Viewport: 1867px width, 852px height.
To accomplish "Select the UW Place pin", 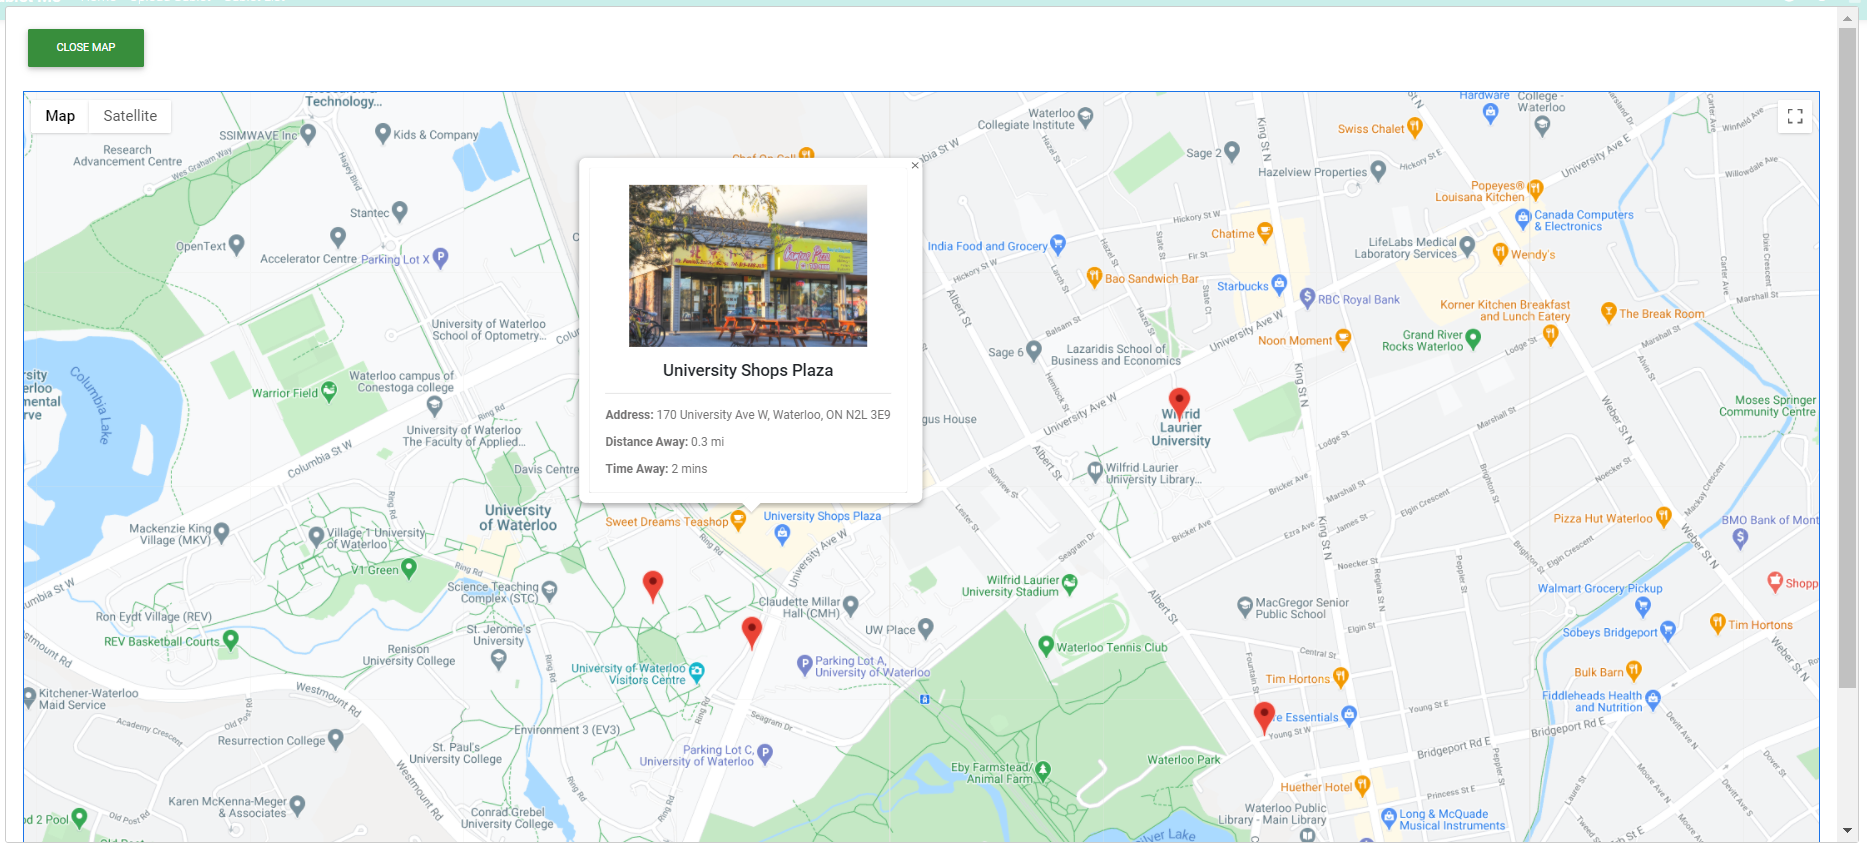I will [x=926, y=628].
